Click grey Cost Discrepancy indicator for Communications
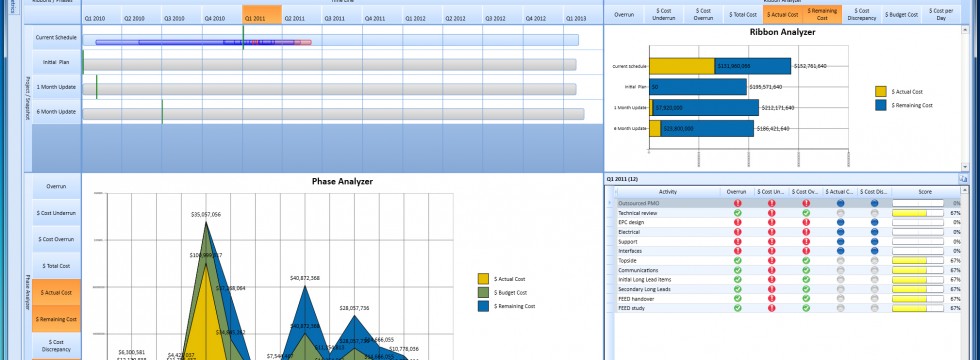 pos(874,270)
